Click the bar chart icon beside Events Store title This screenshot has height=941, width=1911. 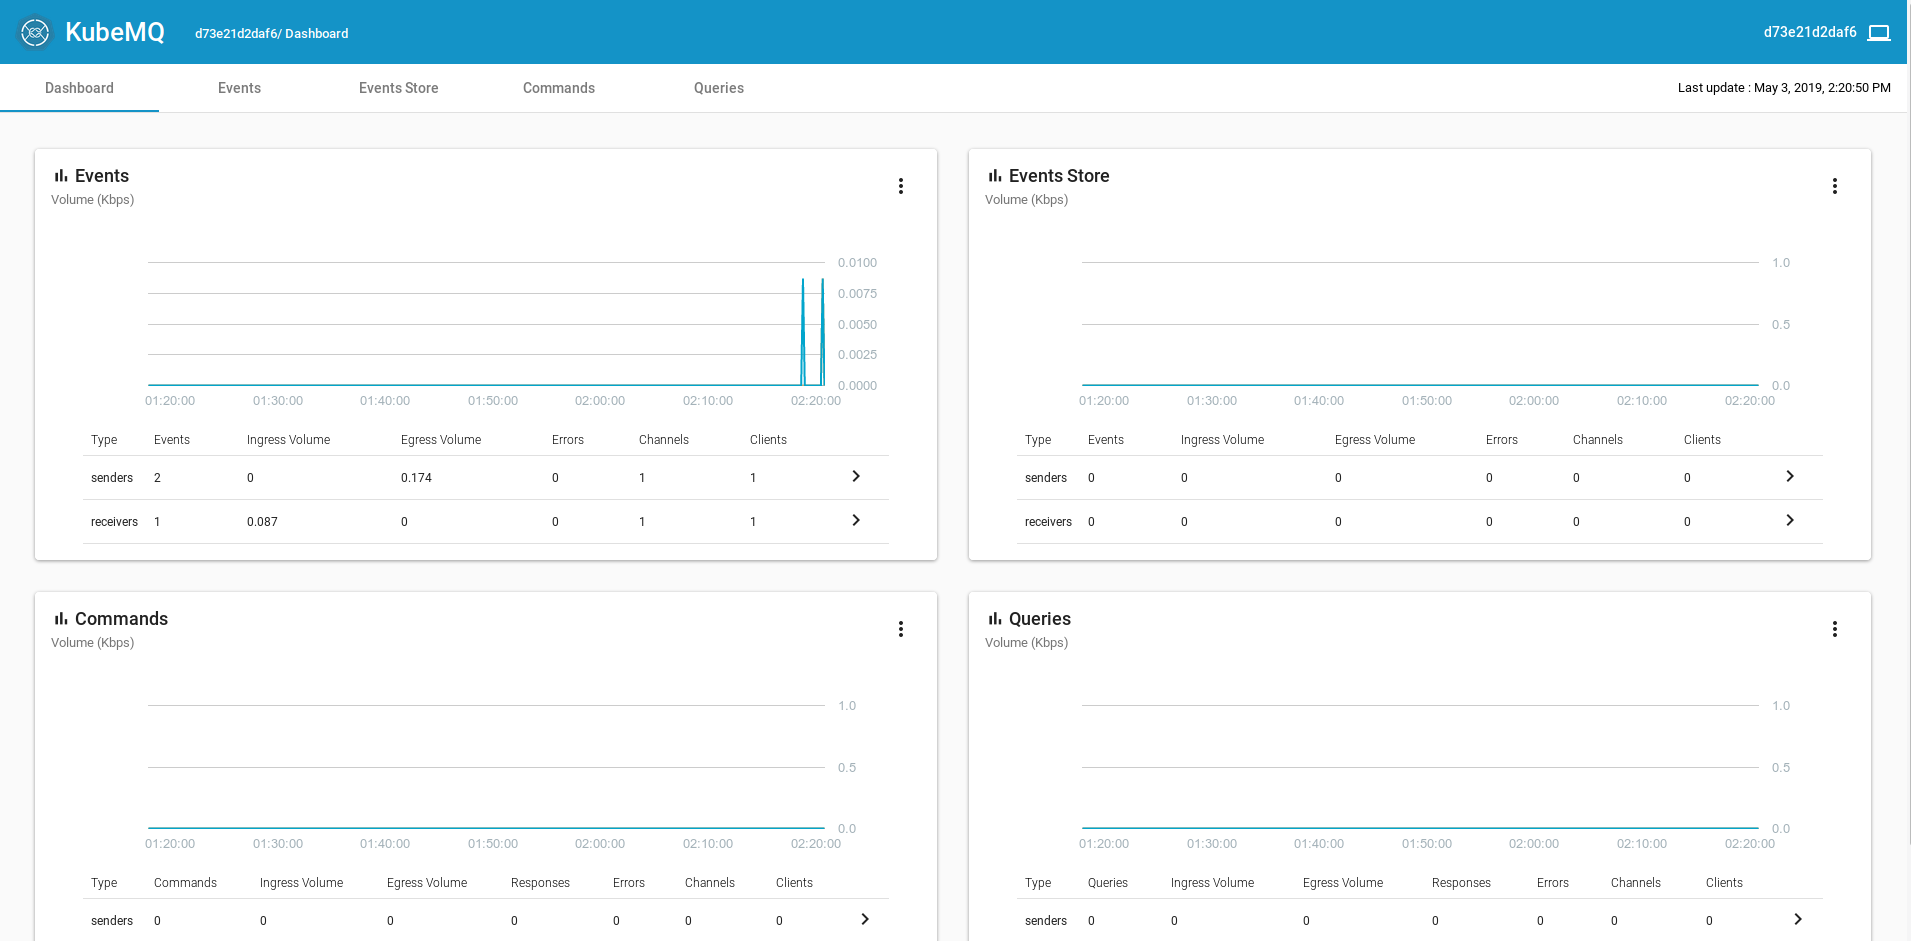pos(993,175)
